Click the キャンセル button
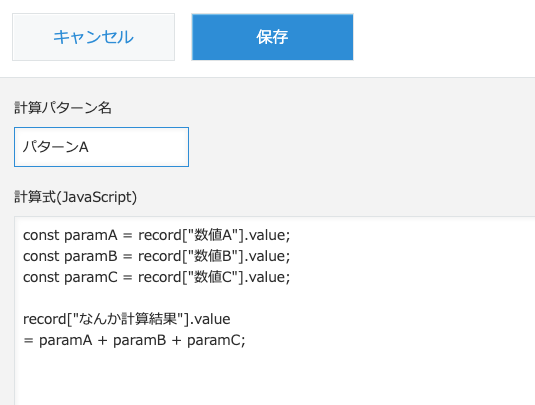Viewport: 535px width, 405px height. pyautogui.click(x=93, y=37)
